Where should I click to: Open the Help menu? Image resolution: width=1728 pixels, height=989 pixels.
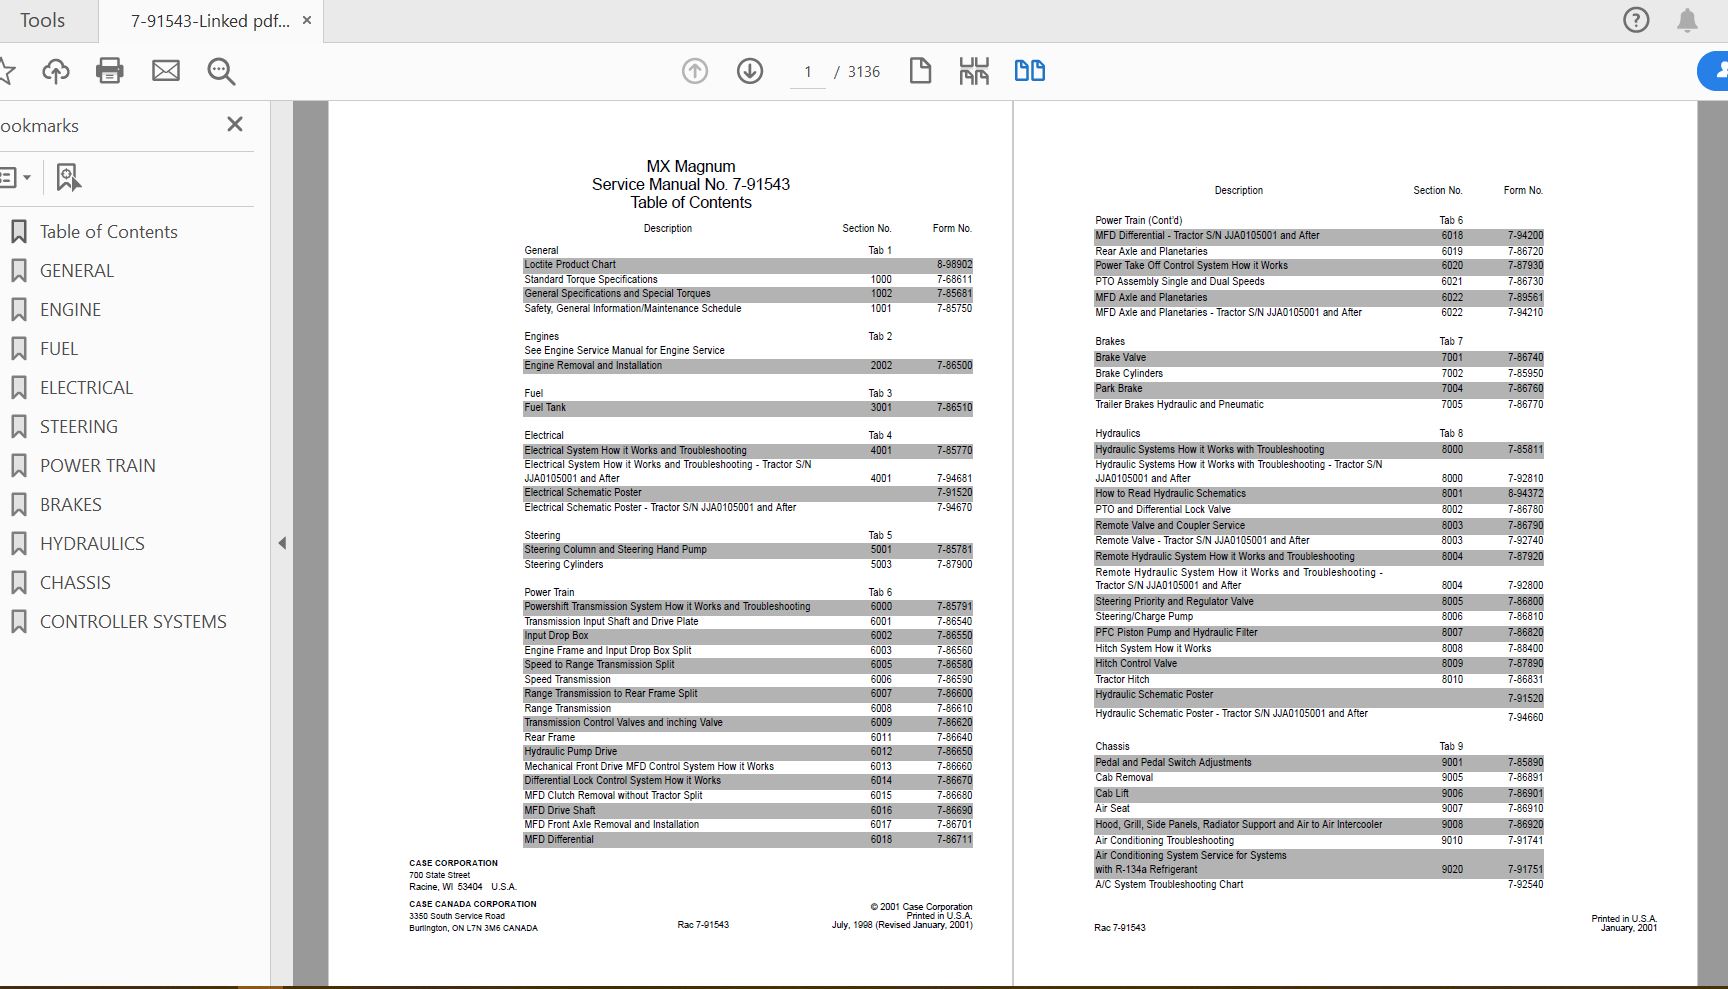click(1637, 19)
